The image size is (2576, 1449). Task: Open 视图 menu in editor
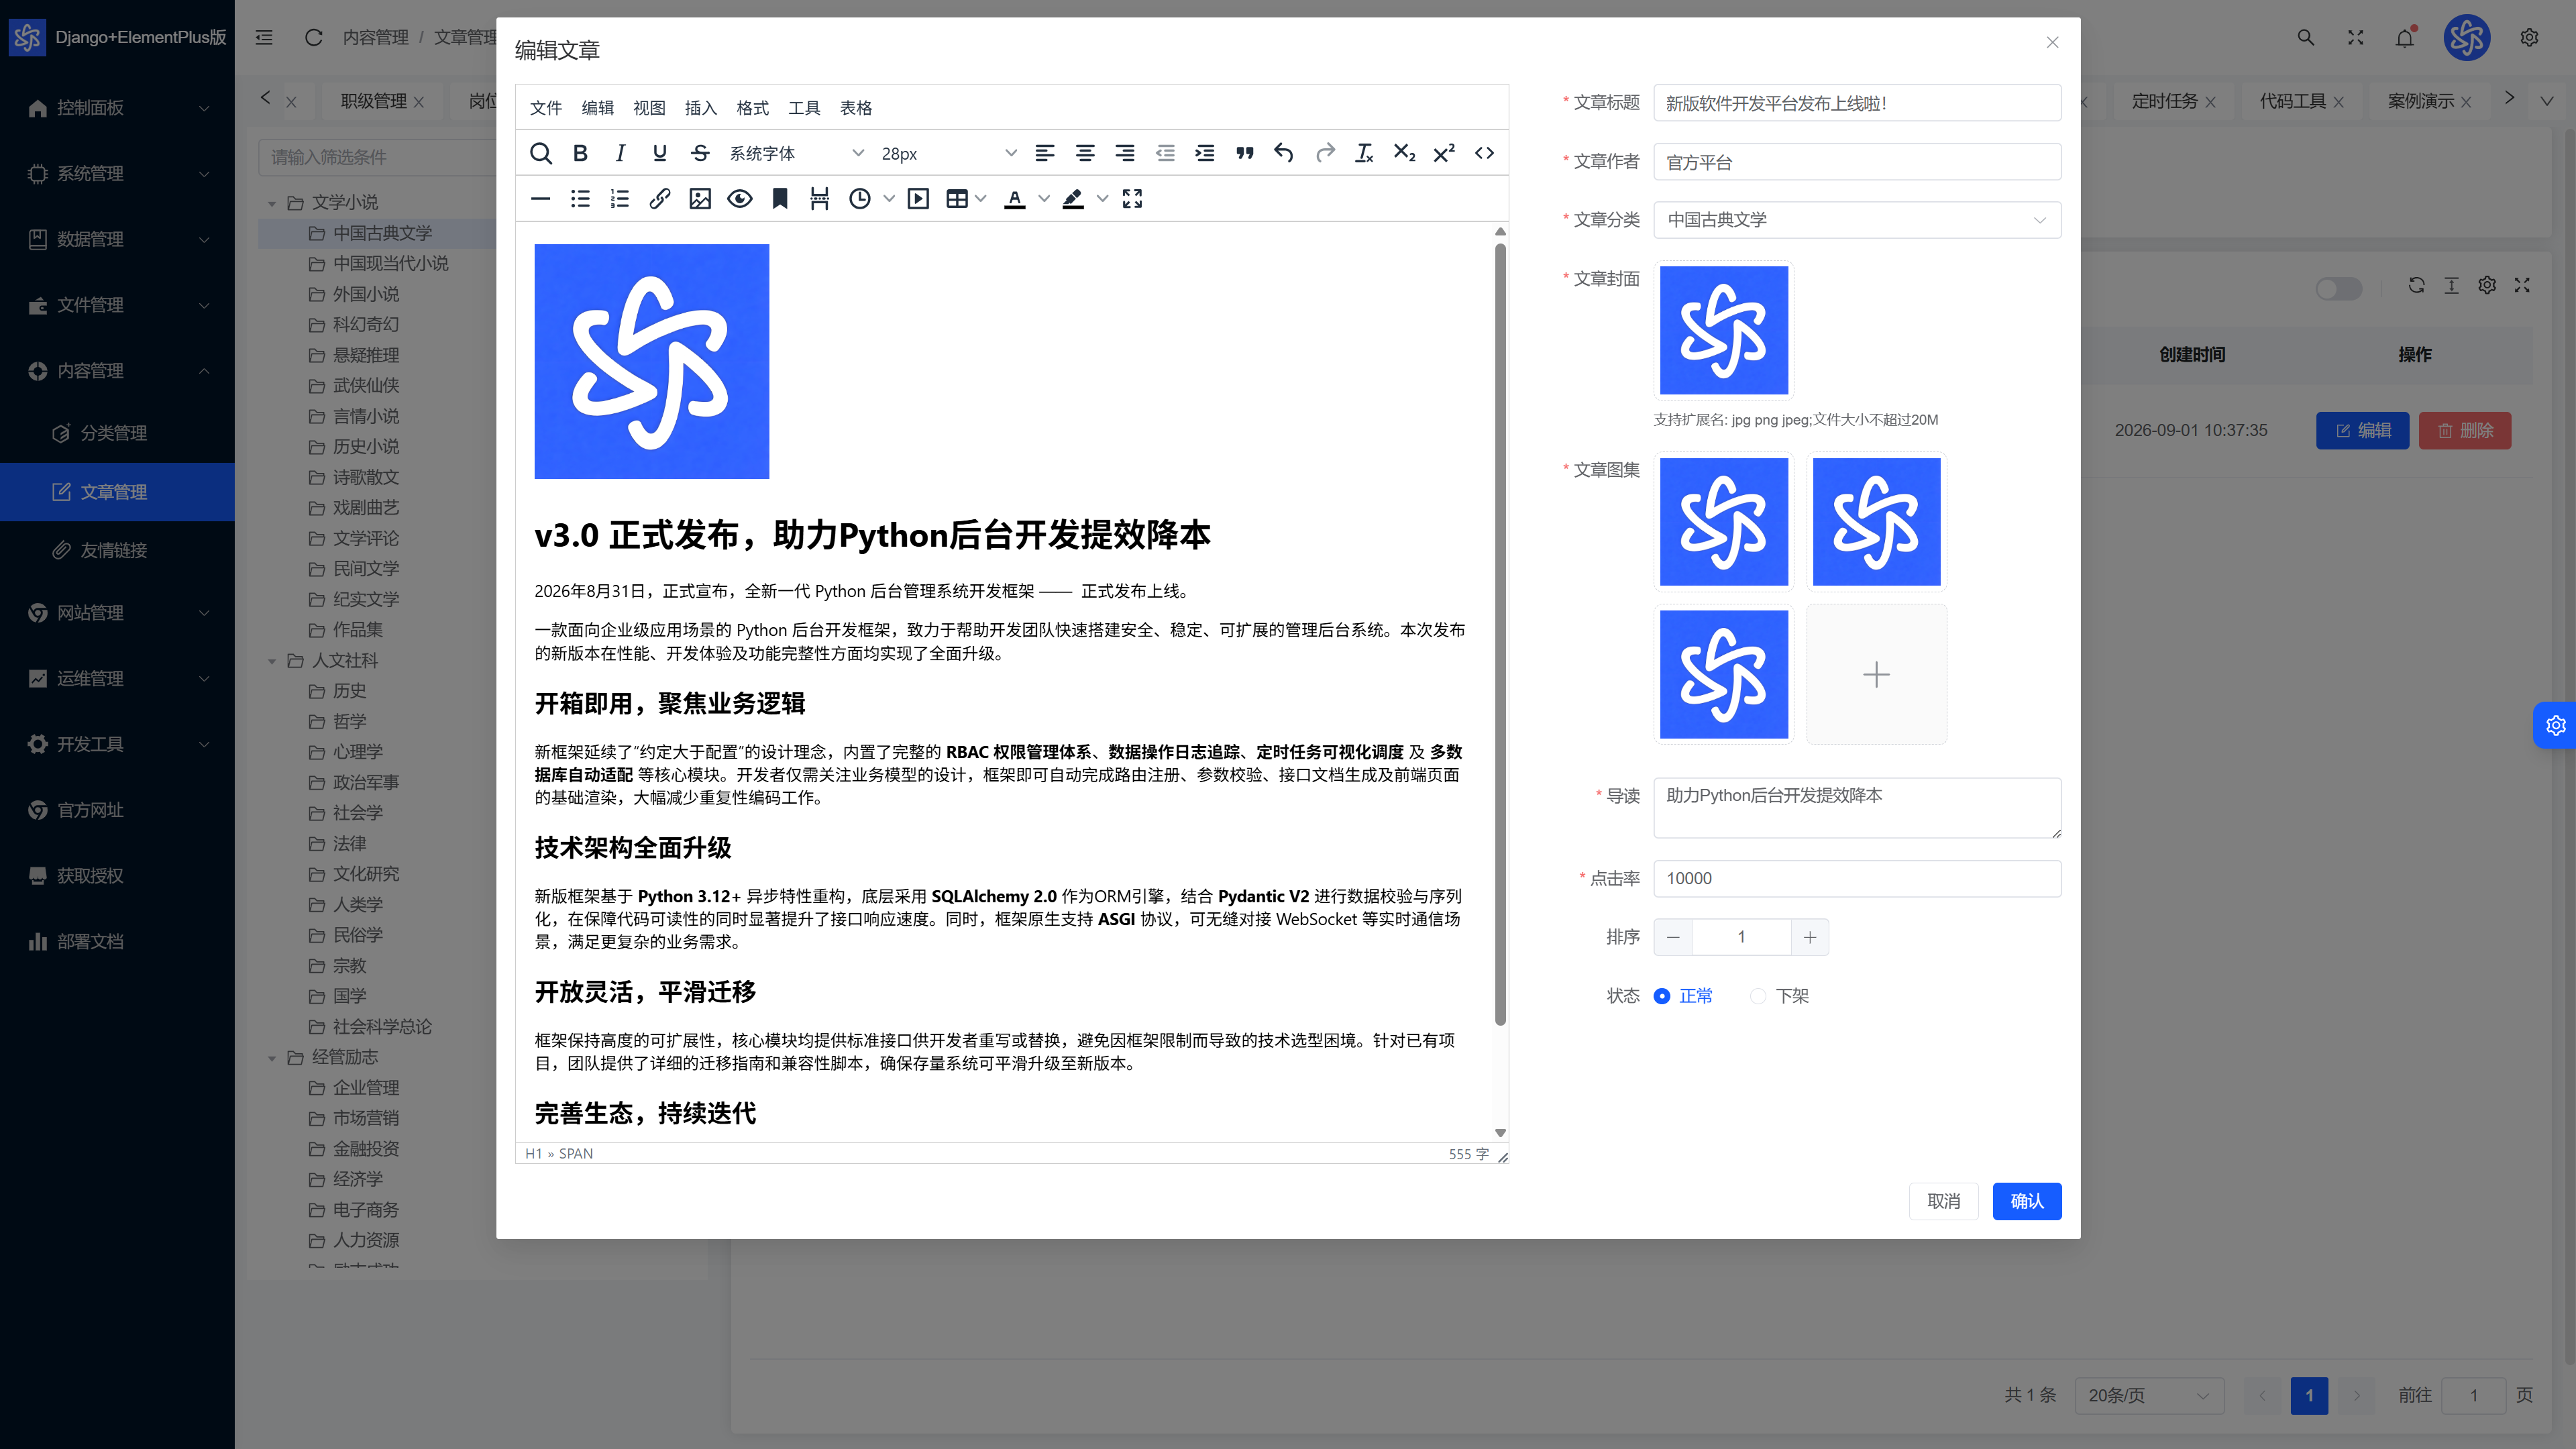[649, 108]
